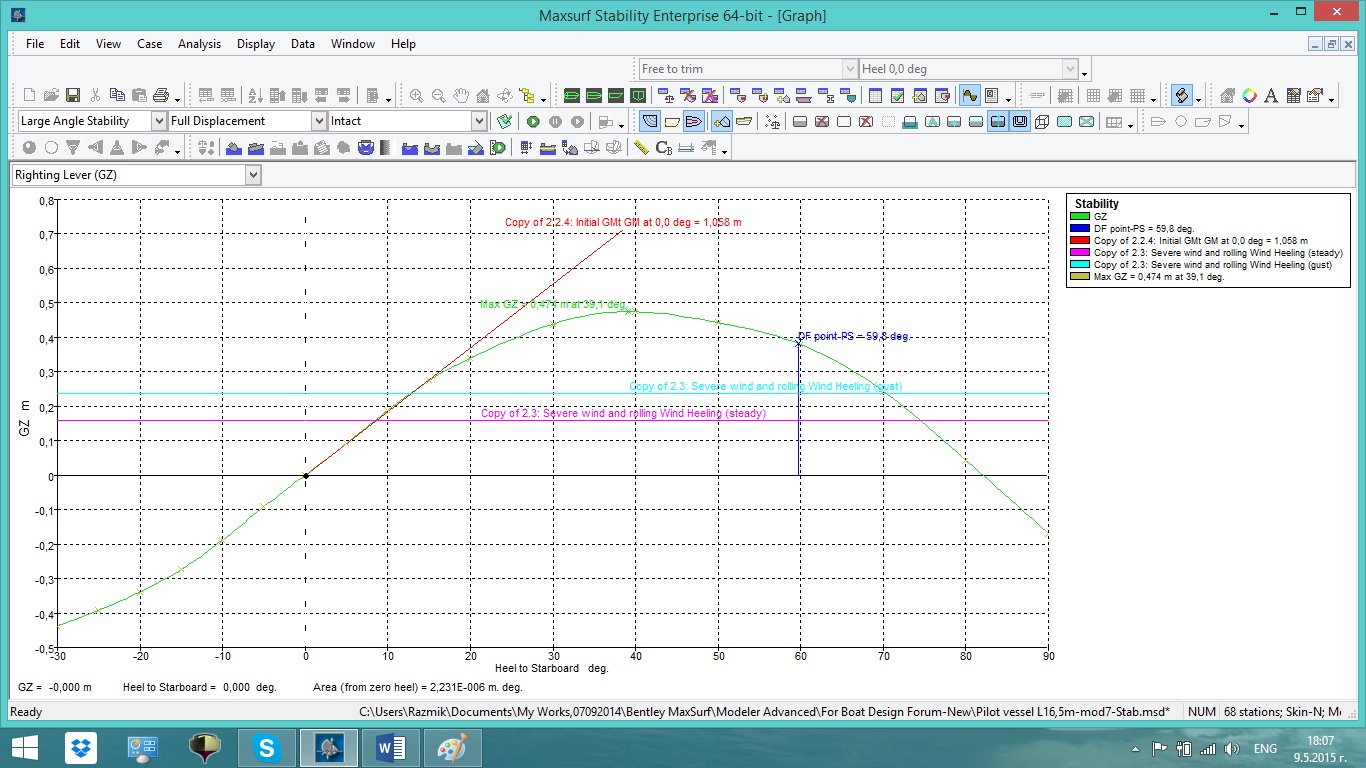Open the Righting Lever (GZ) dropdown

[253, 175]
